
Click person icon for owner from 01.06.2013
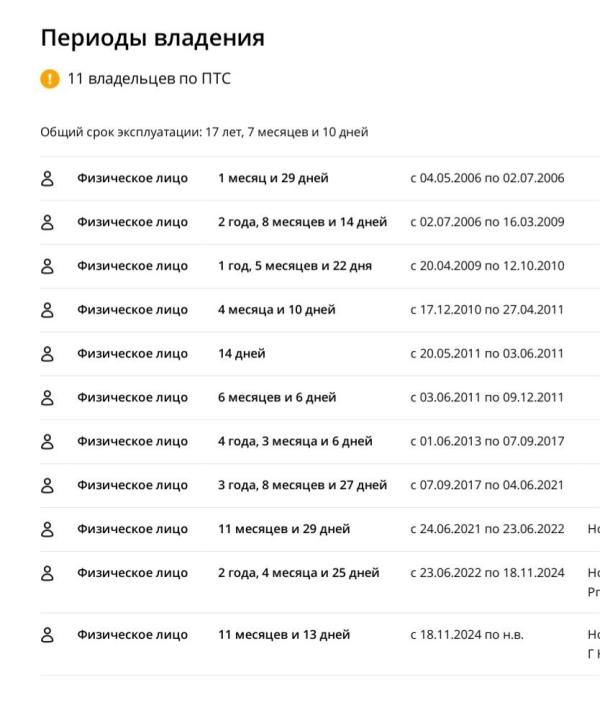click(x=46, y=441)
